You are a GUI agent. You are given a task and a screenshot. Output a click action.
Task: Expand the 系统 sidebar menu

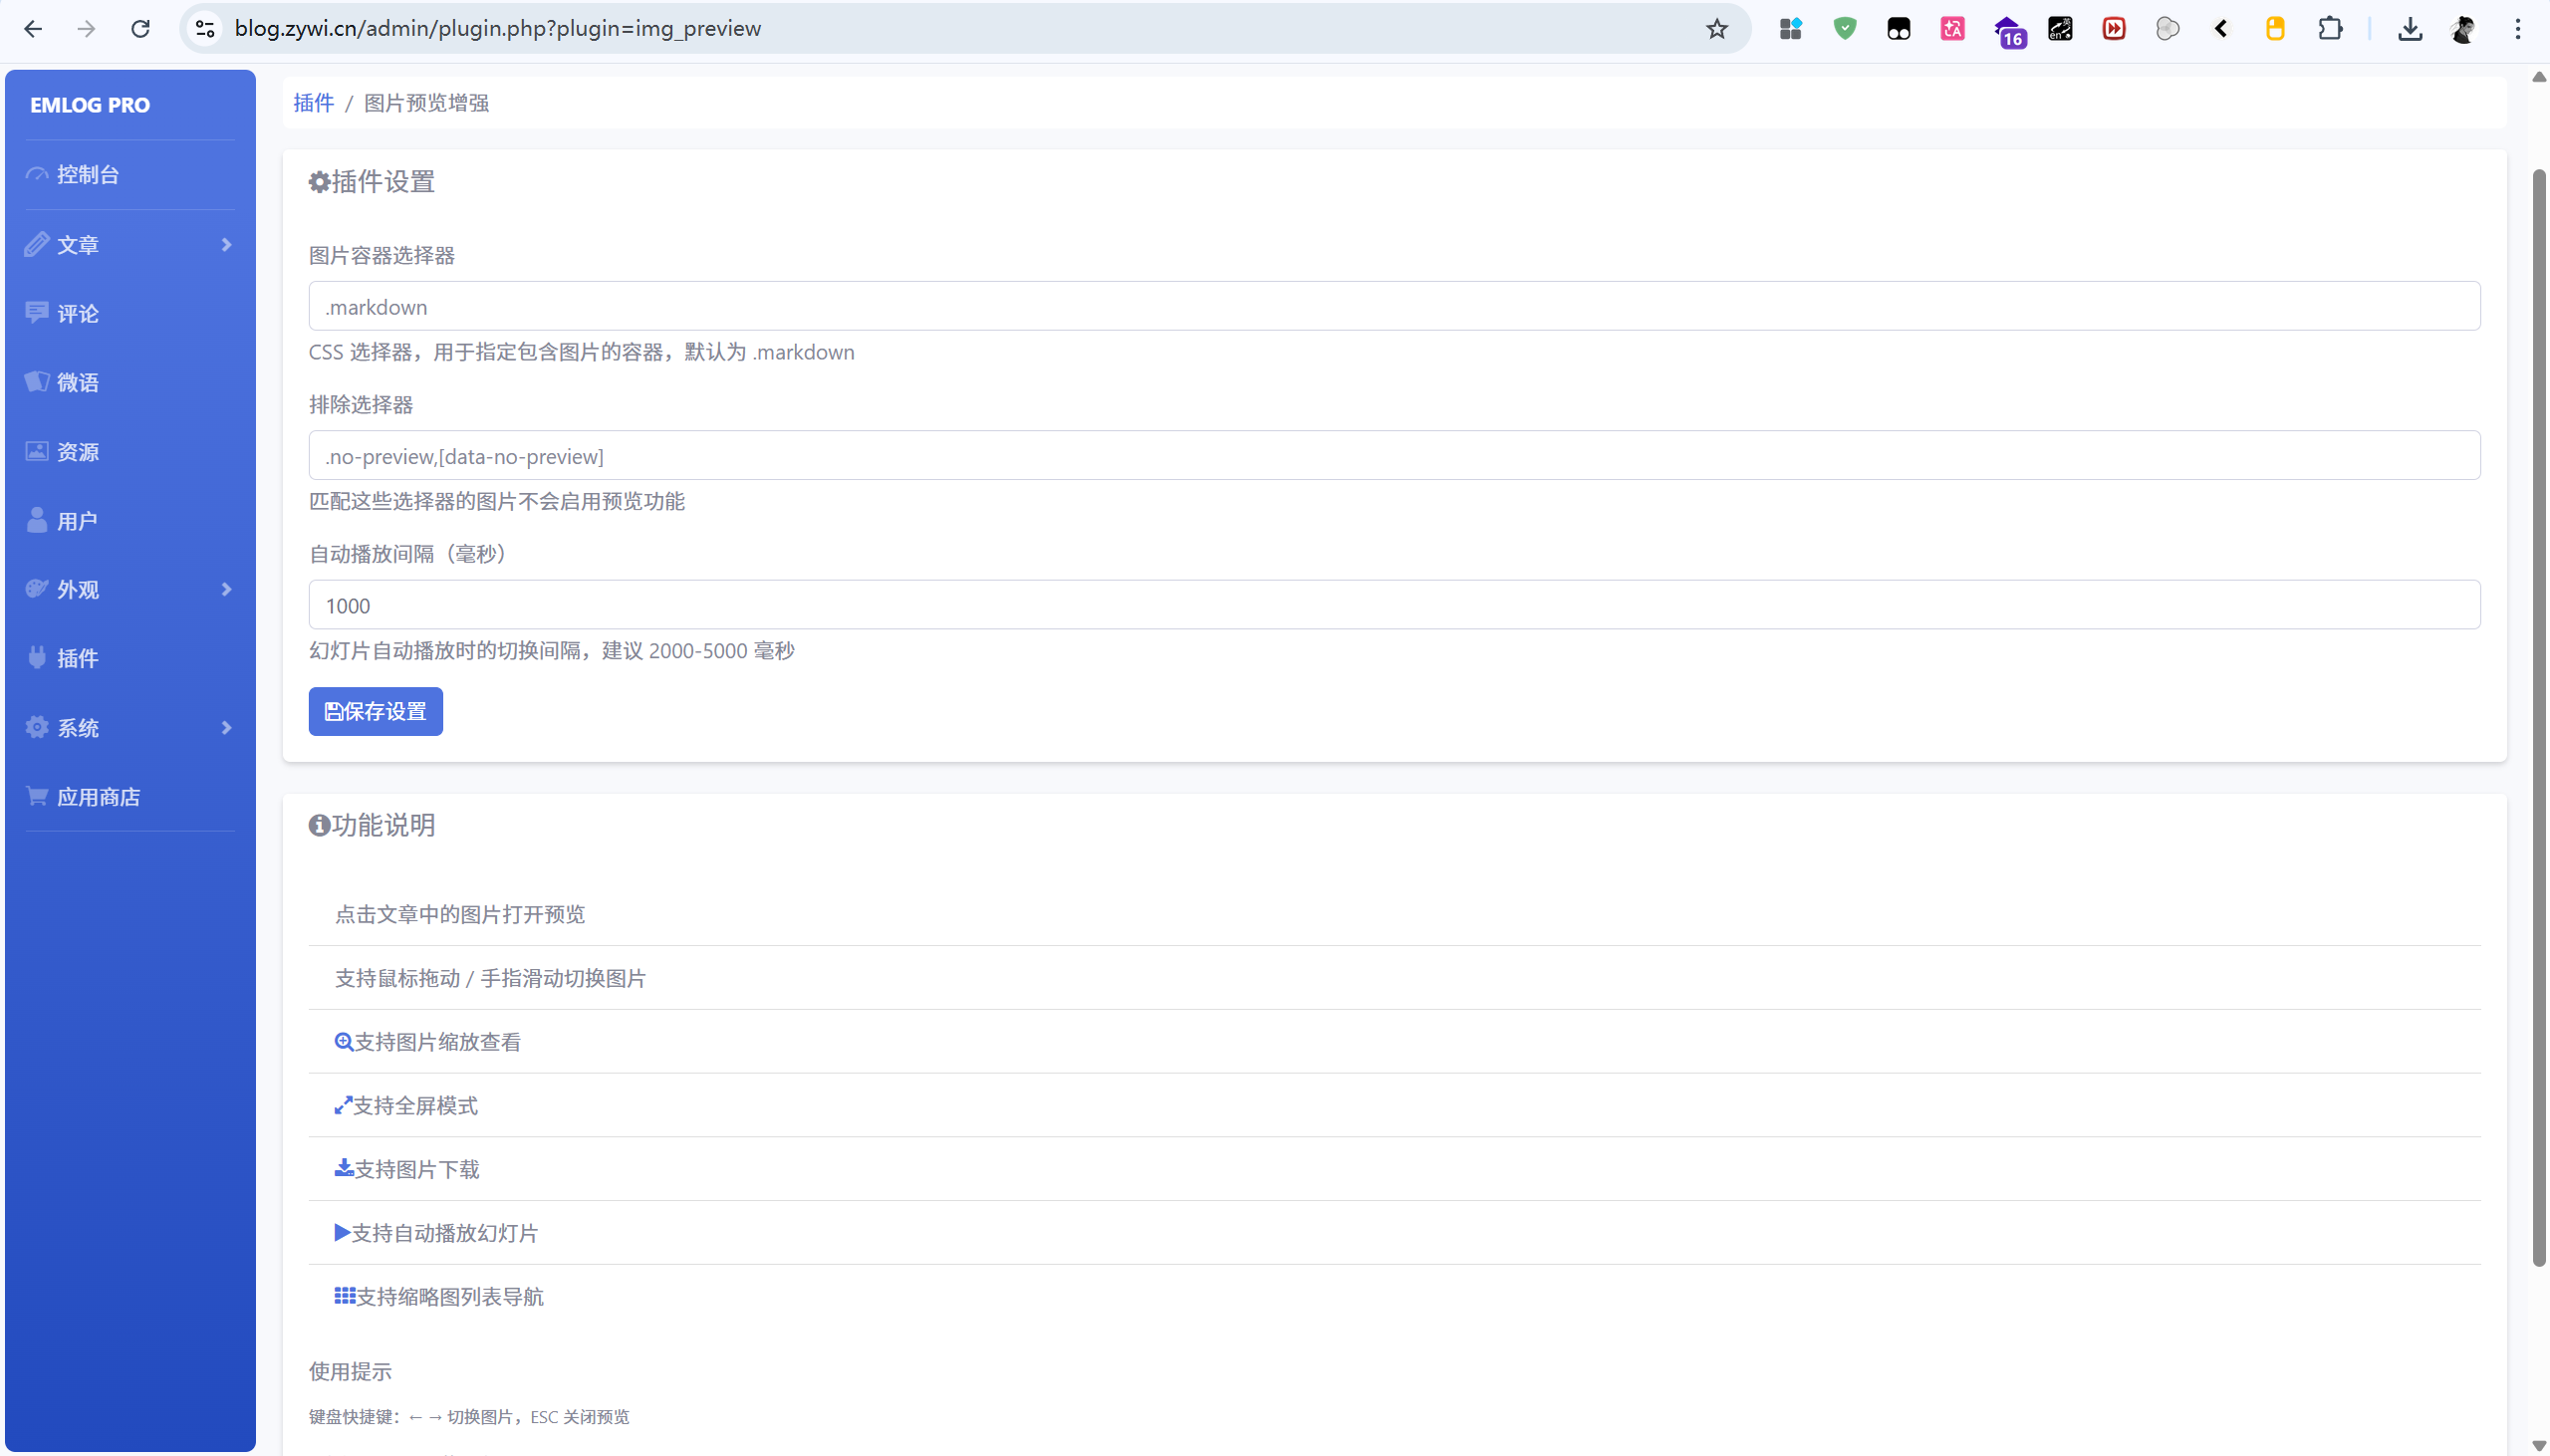pos(130,728)
